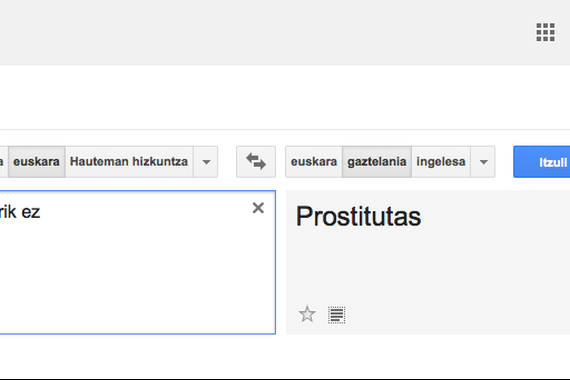Open the Google apps grid menu

(545, 32)
